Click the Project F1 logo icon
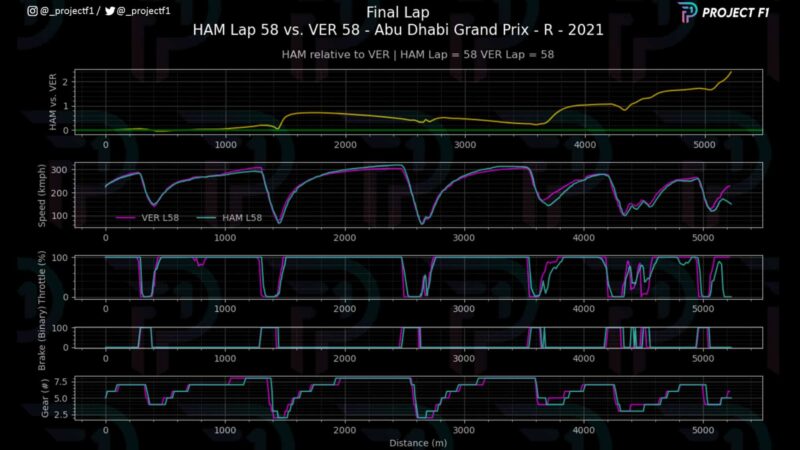Image resolution: width=800 pixels, height=450 pixels. coord(687,12)
